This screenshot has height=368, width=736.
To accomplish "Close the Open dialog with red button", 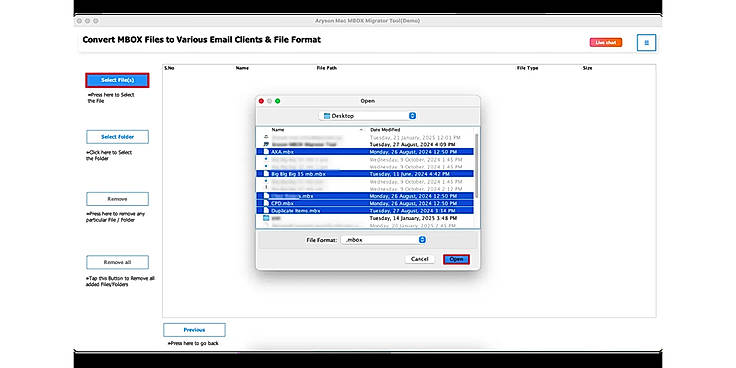I will tap(261, 101).
